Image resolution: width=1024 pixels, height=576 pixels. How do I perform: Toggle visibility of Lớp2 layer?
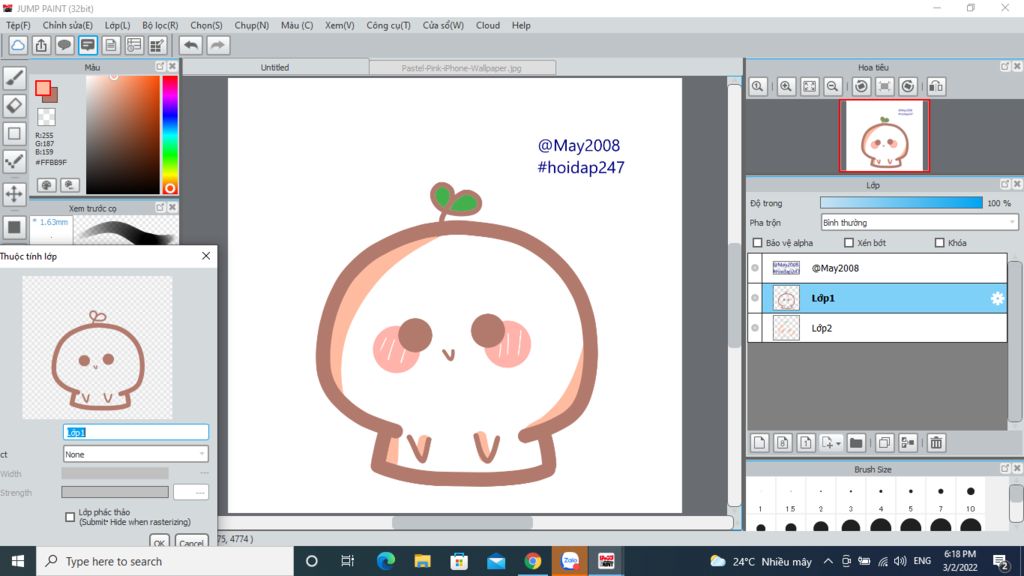755,328
